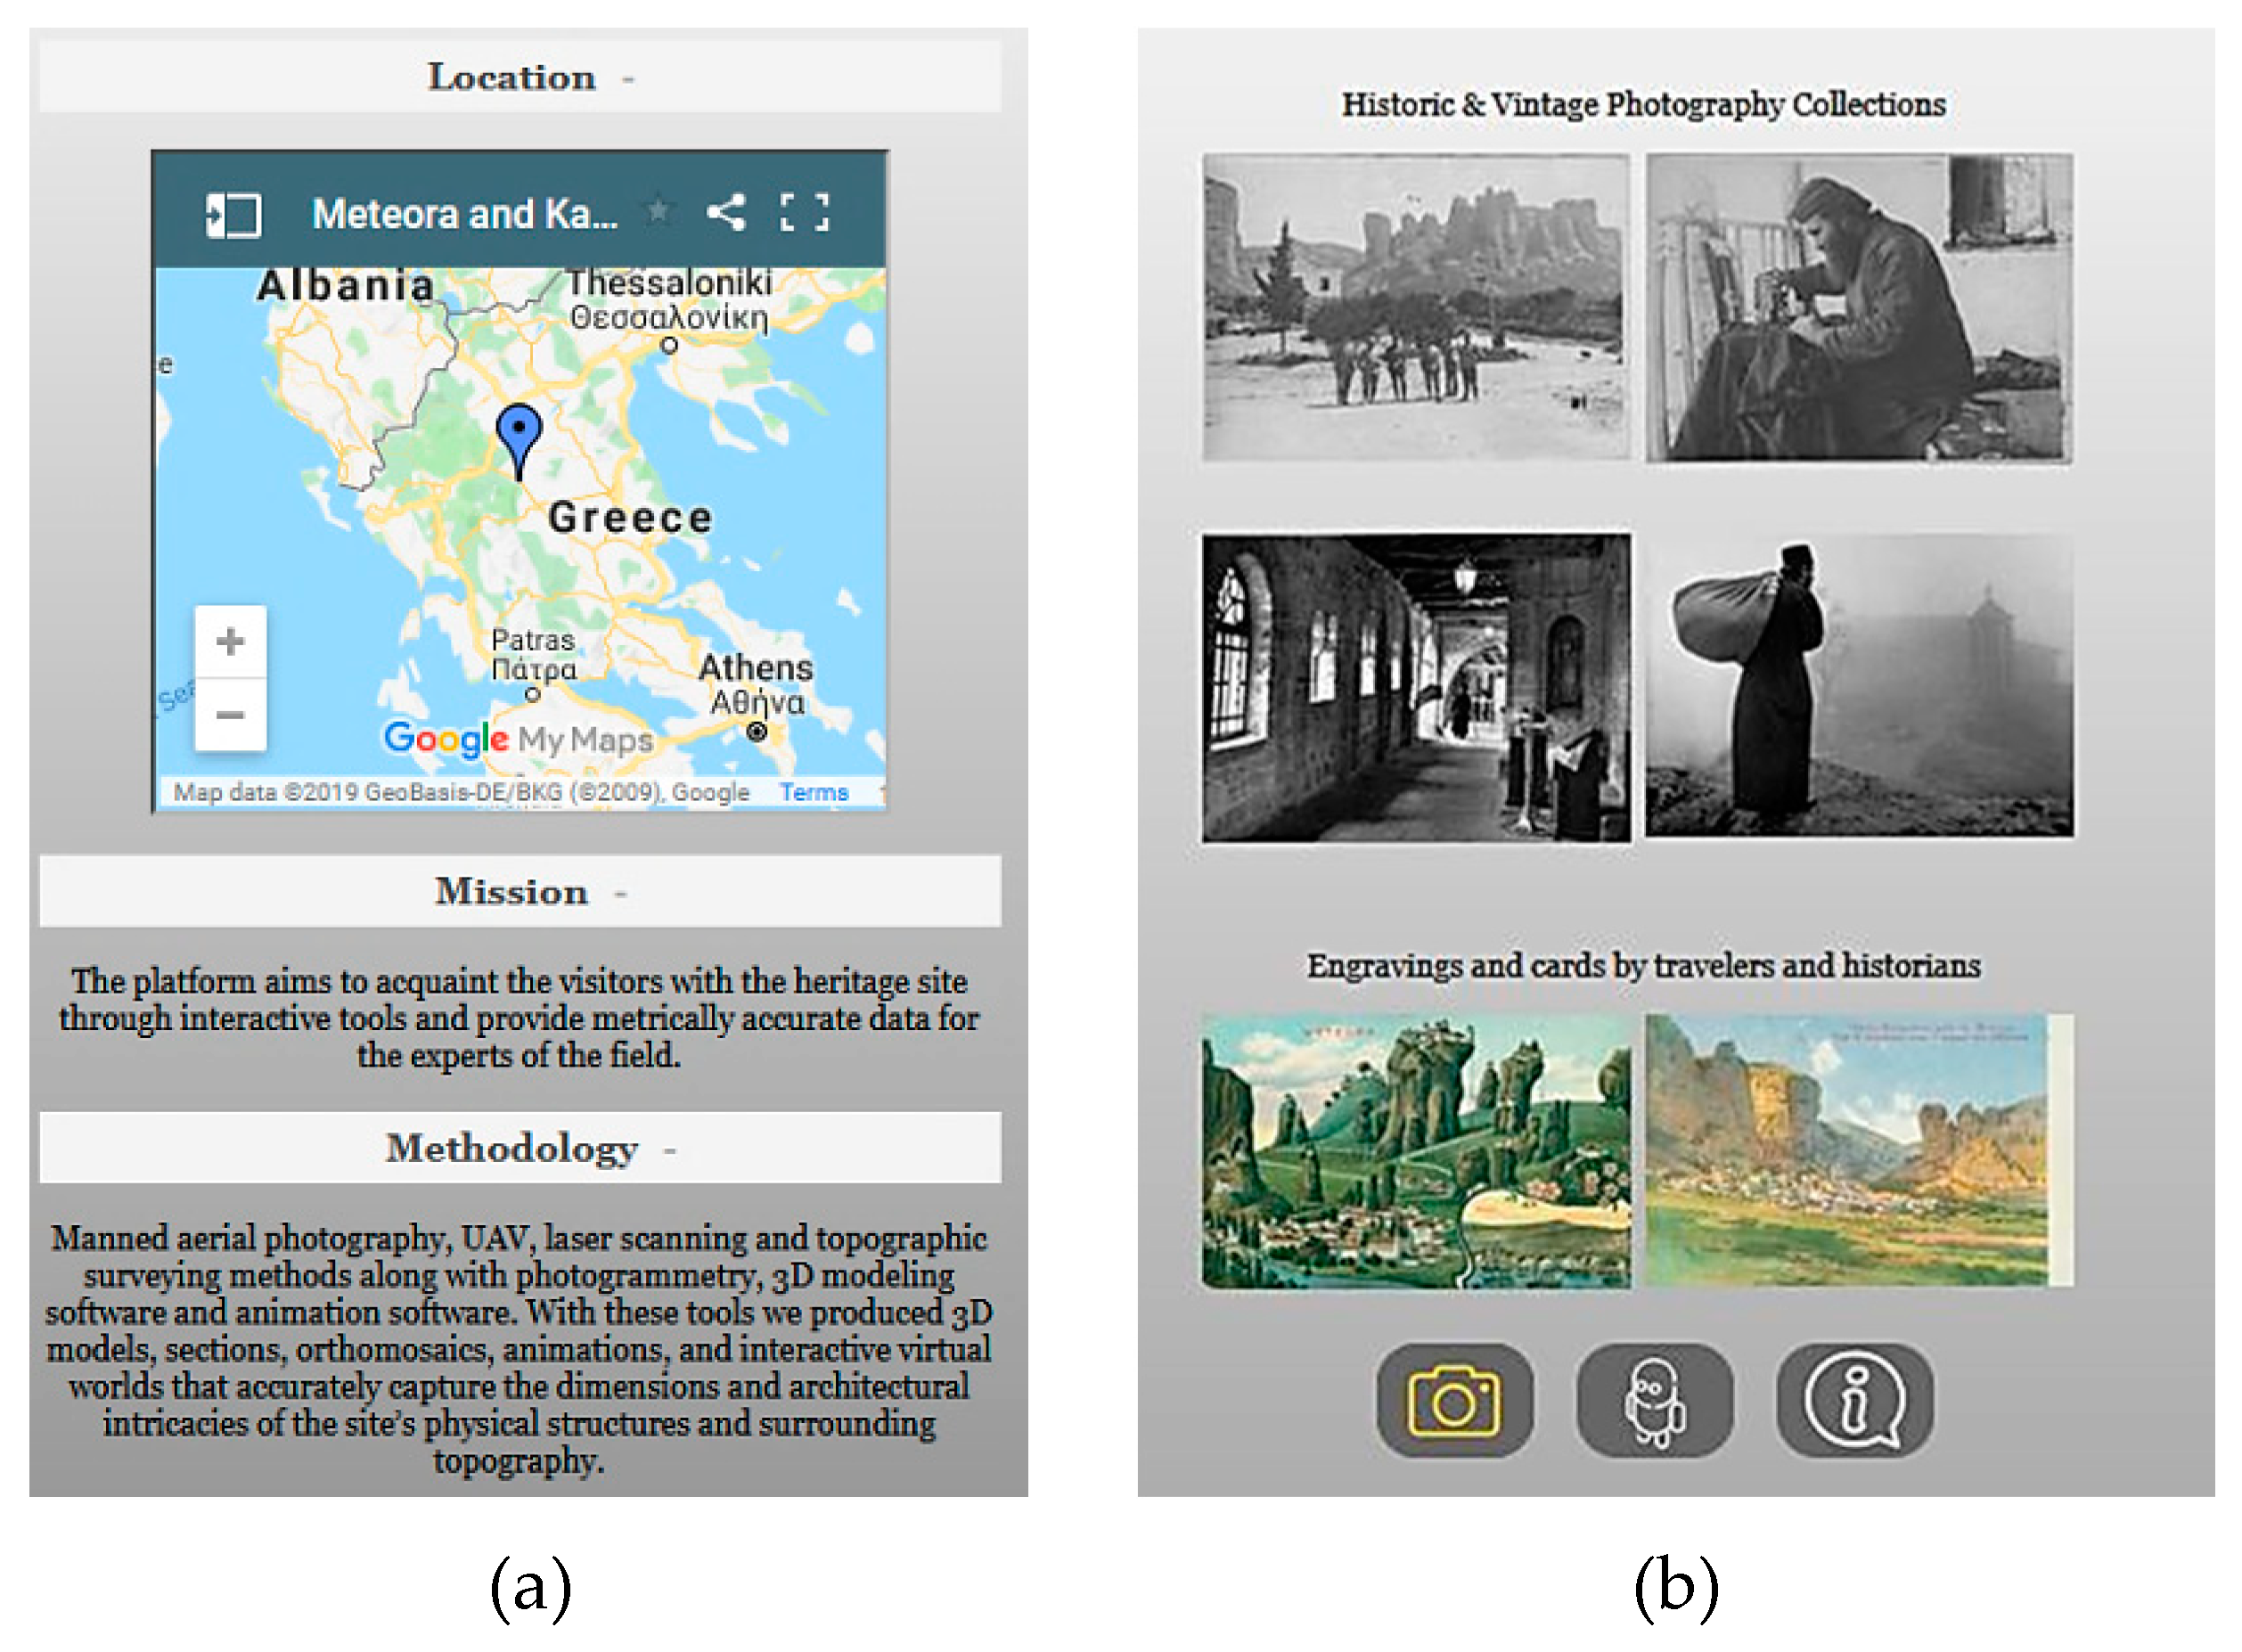
Task: Click the robot guide icon button
Action: point(1653,1401)
